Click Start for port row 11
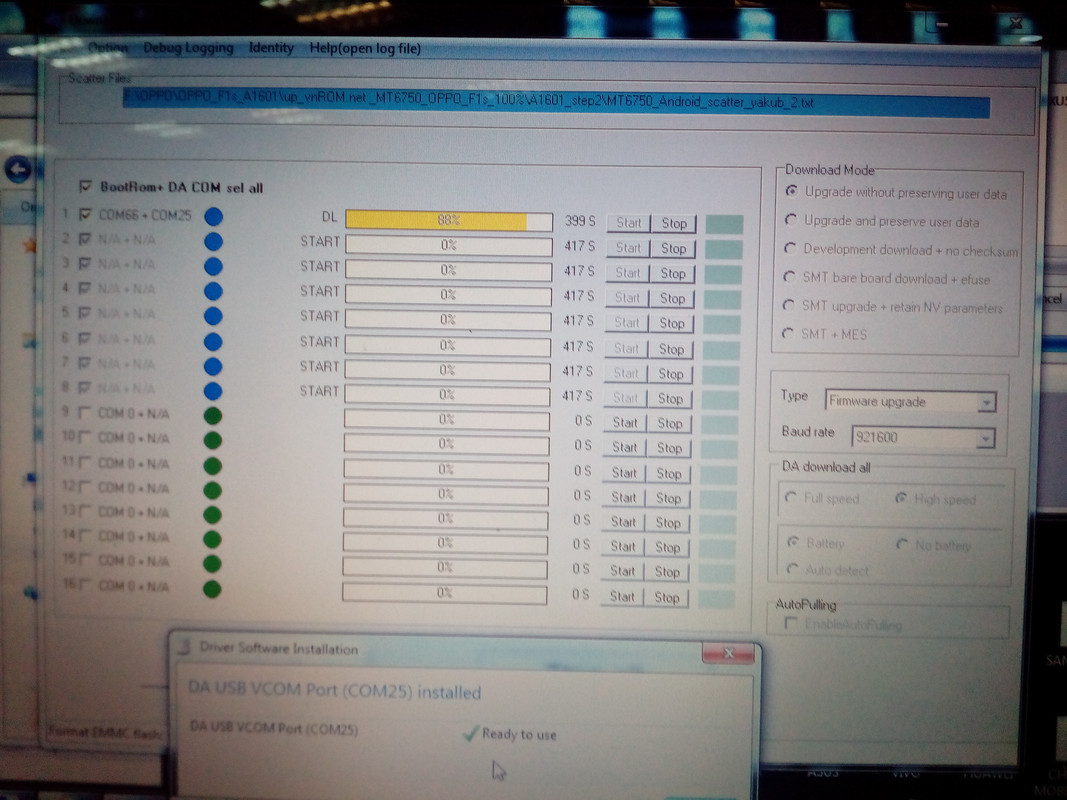 pyautogui.click(x=624, y=473)
